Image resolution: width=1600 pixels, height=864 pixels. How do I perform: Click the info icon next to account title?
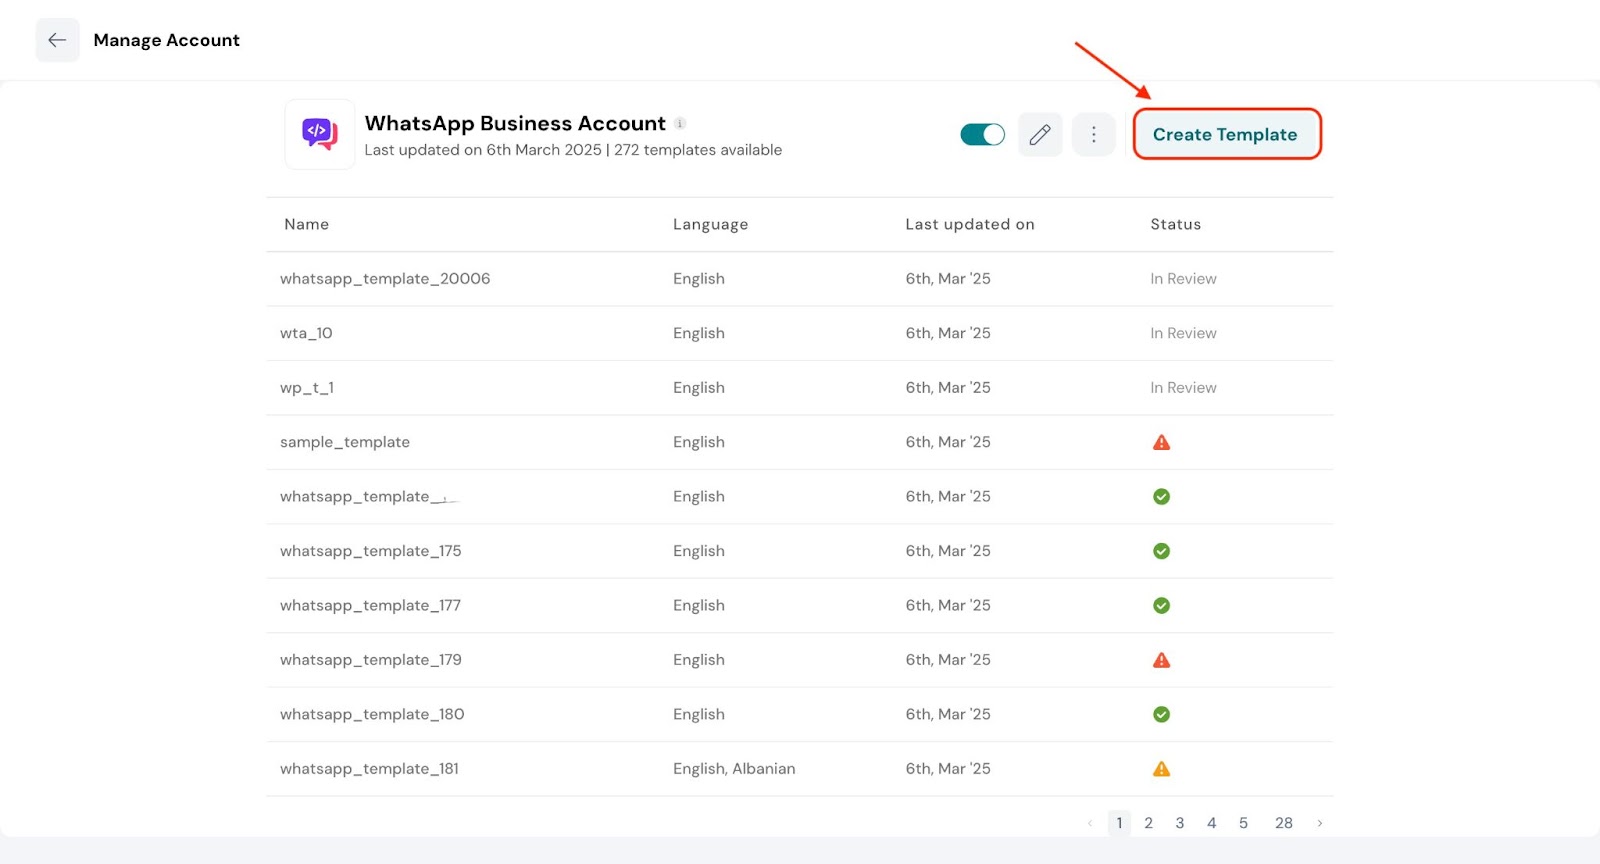680,124
